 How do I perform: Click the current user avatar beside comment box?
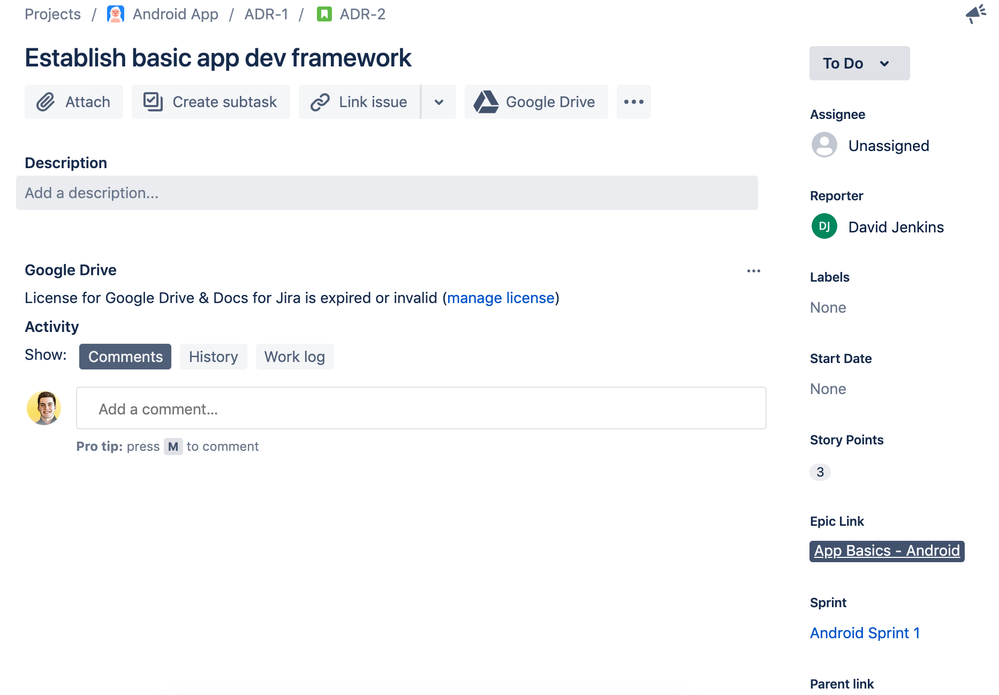(x=44, y=408)
